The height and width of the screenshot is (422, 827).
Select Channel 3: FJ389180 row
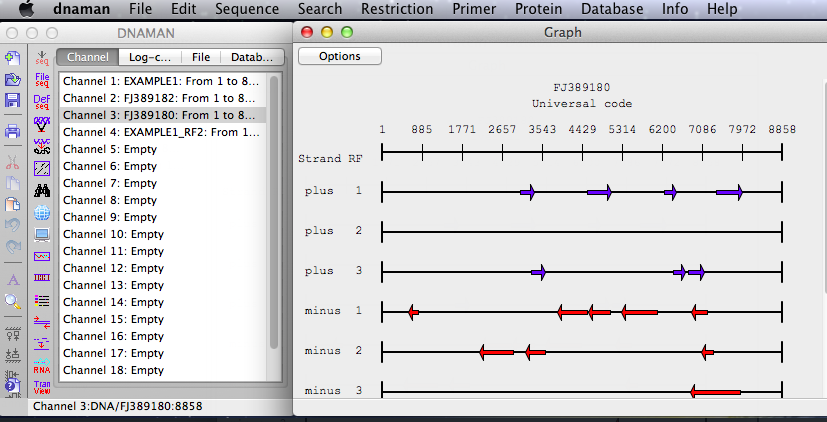tap(162, 115)
